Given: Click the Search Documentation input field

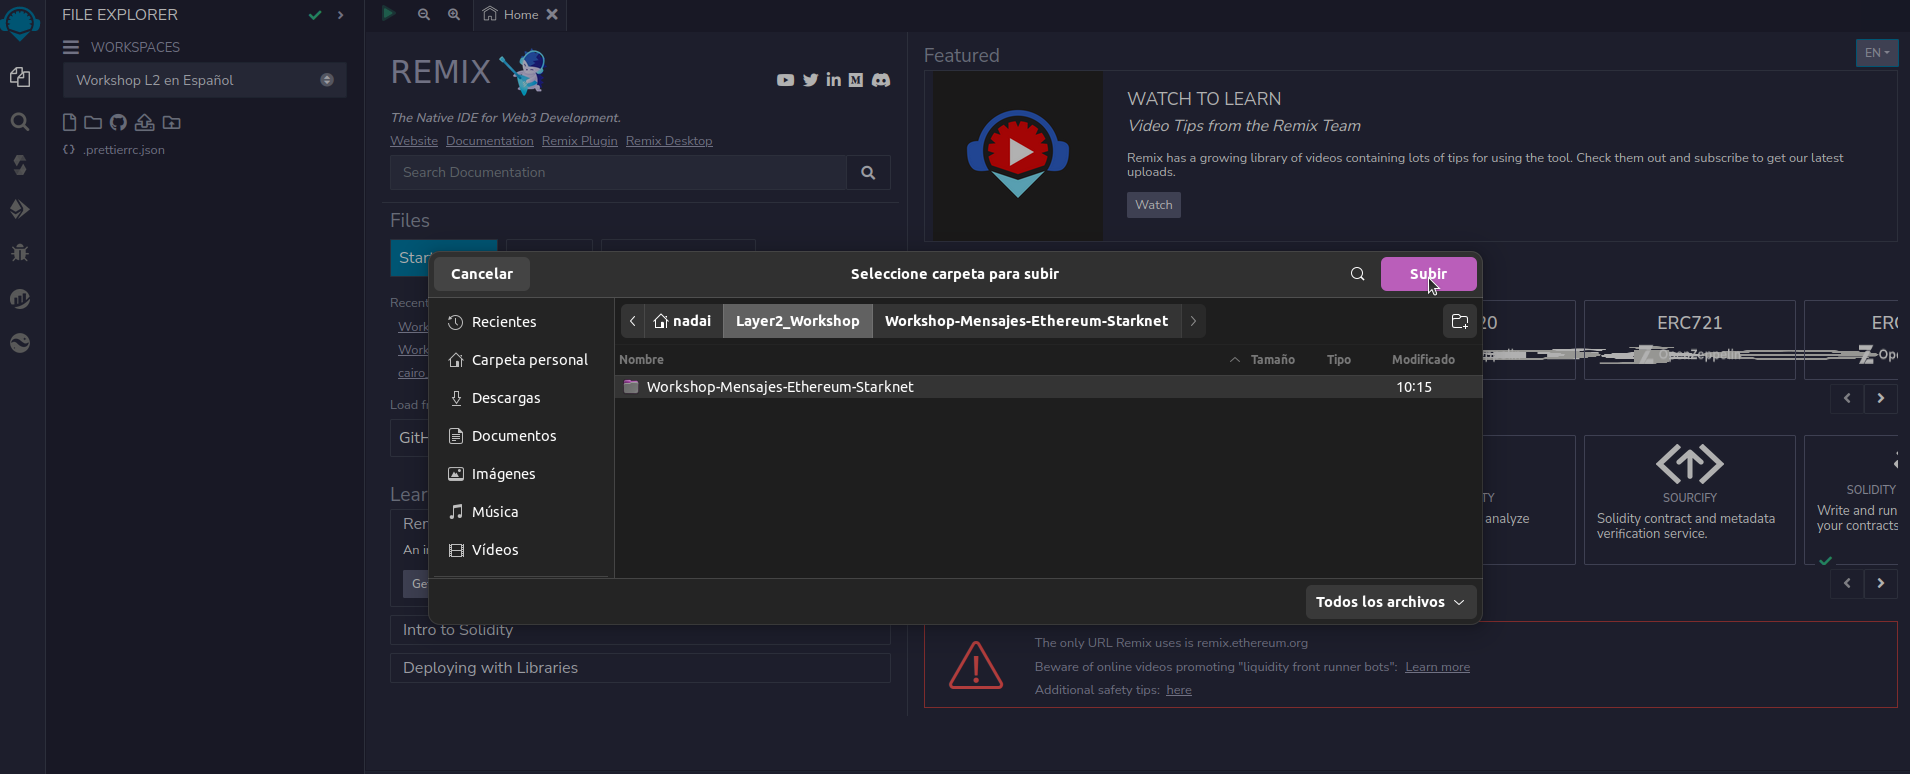Looking at the screenshot, I should click(x=618, y=172).
